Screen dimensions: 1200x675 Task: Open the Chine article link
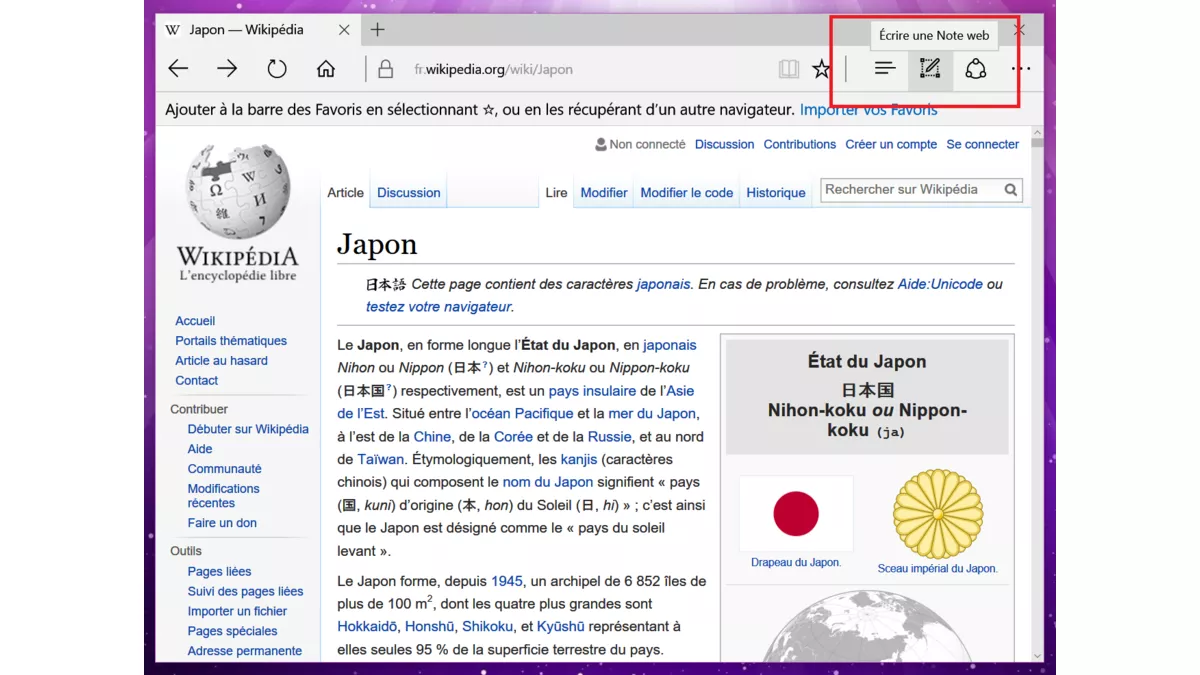432,437
